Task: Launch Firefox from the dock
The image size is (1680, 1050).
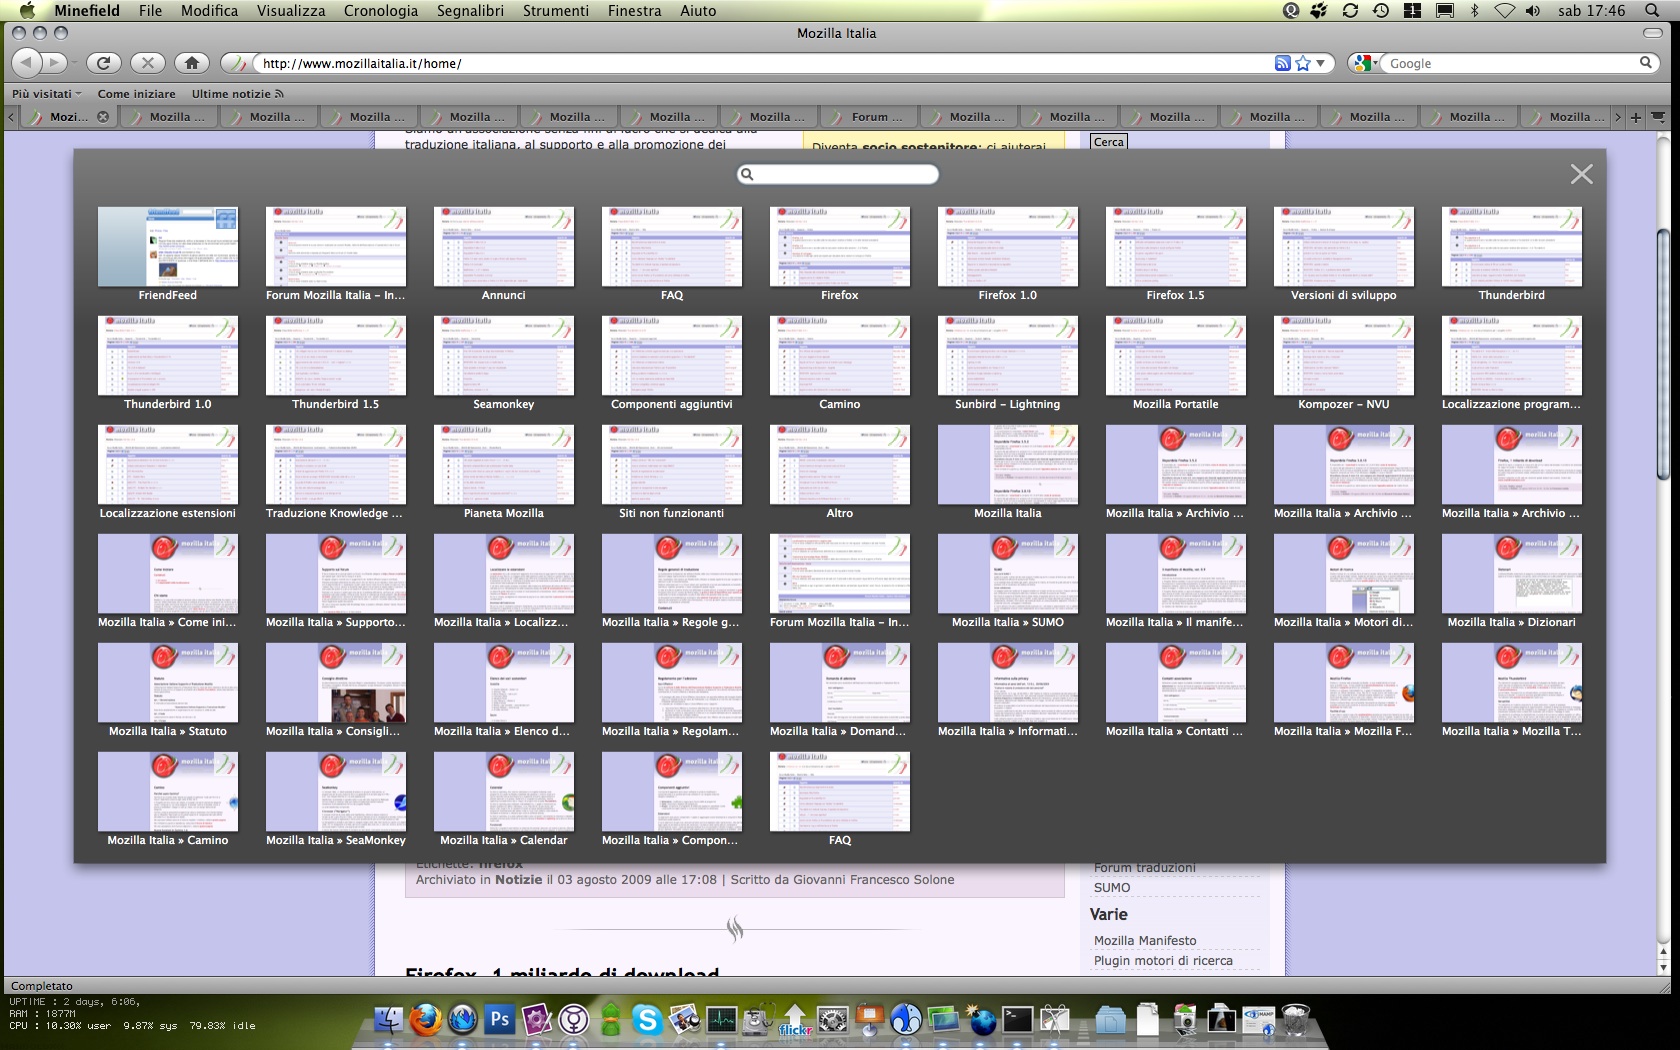Action: click(x=426, y=1020)
